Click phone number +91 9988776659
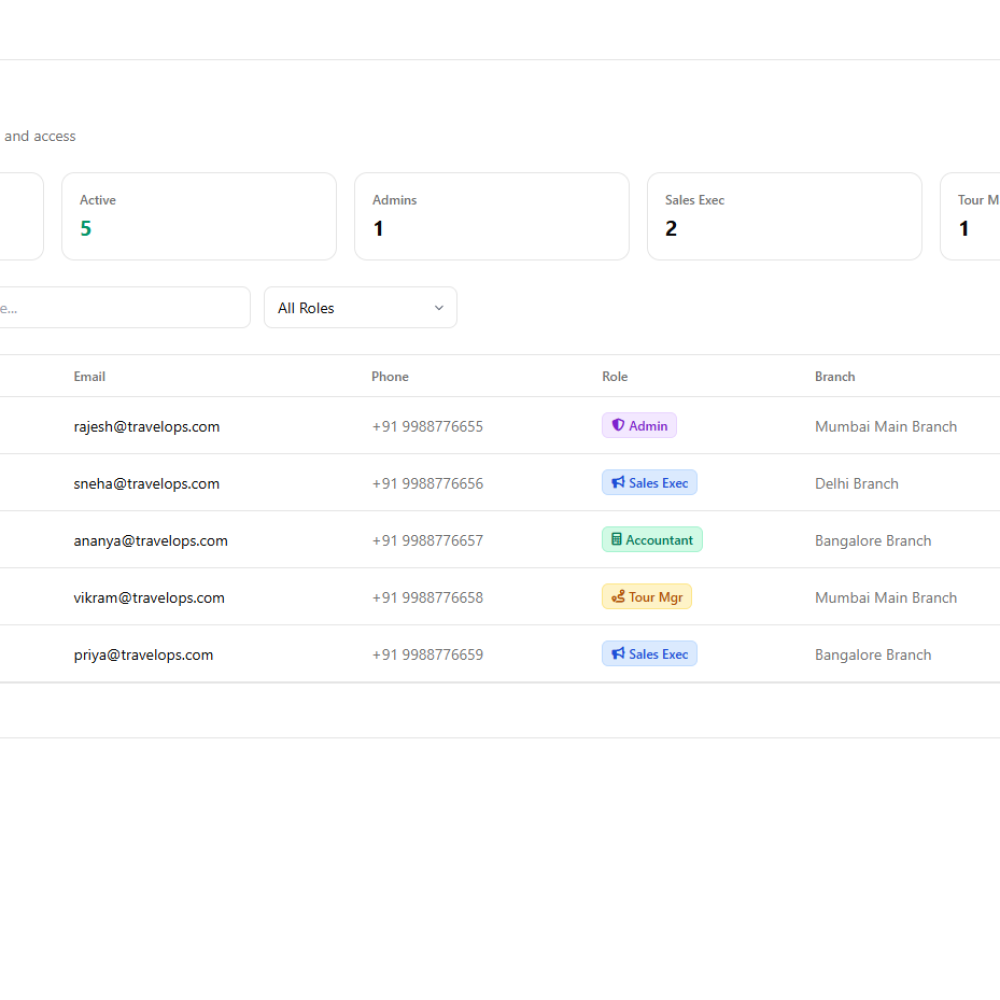 pos(428,655)
